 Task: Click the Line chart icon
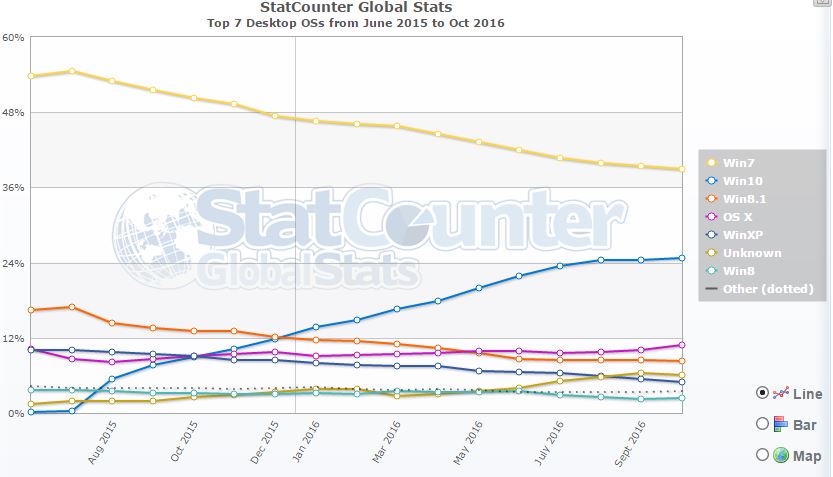point(782,394)
